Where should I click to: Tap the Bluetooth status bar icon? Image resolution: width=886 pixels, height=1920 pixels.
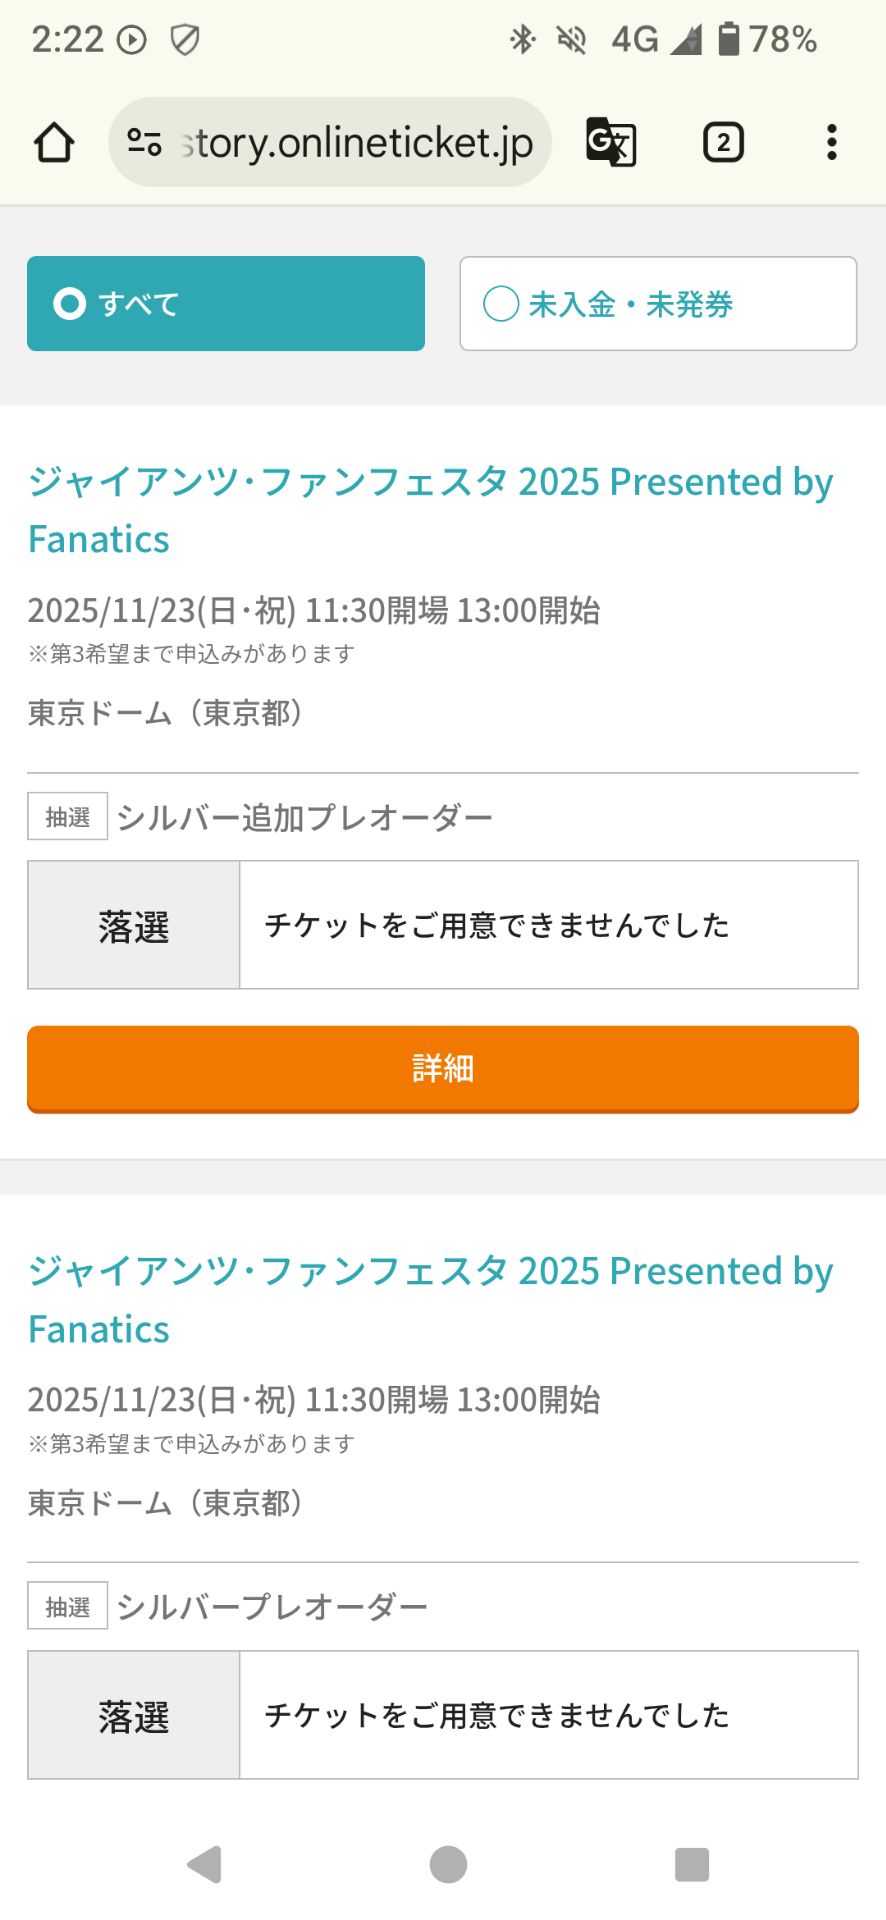coord(522,40)
